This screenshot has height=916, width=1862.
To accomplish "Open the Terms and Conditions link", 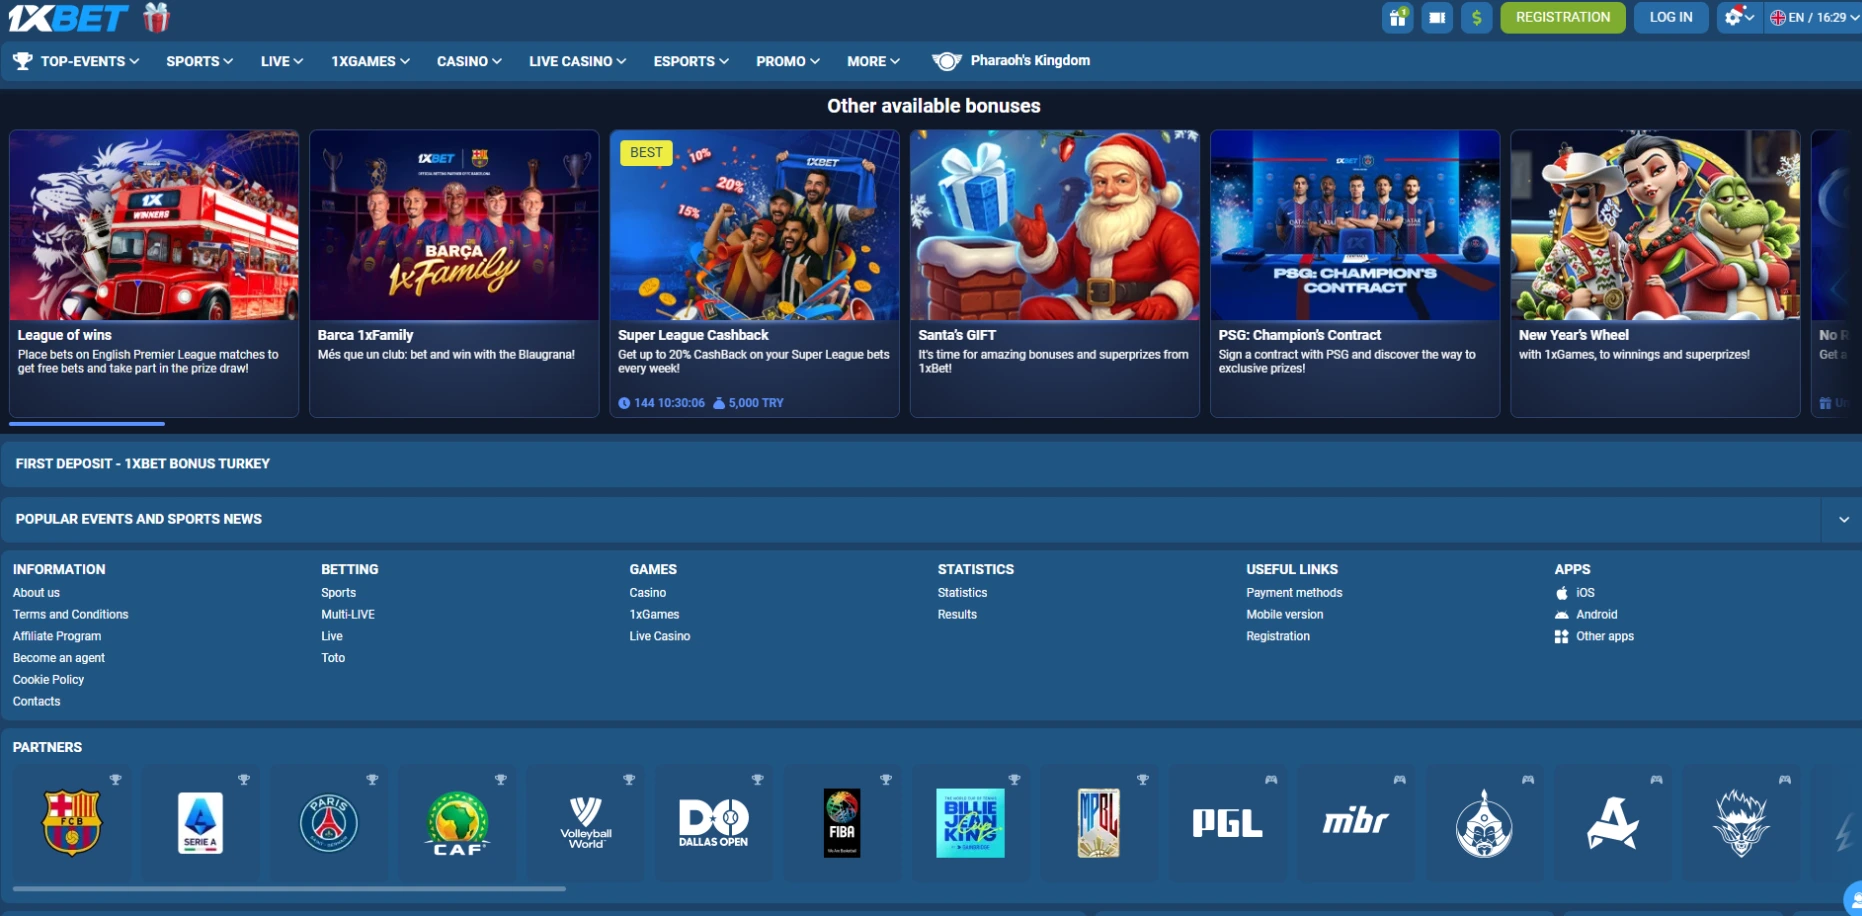I will pos(70,614).
